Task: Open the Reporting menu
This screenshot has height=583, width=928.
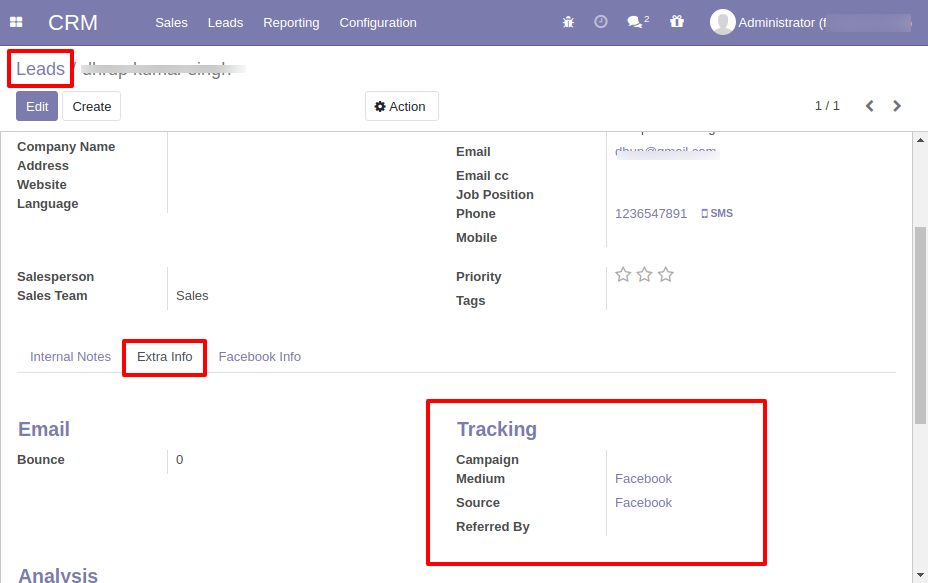Action: point(291,22)
